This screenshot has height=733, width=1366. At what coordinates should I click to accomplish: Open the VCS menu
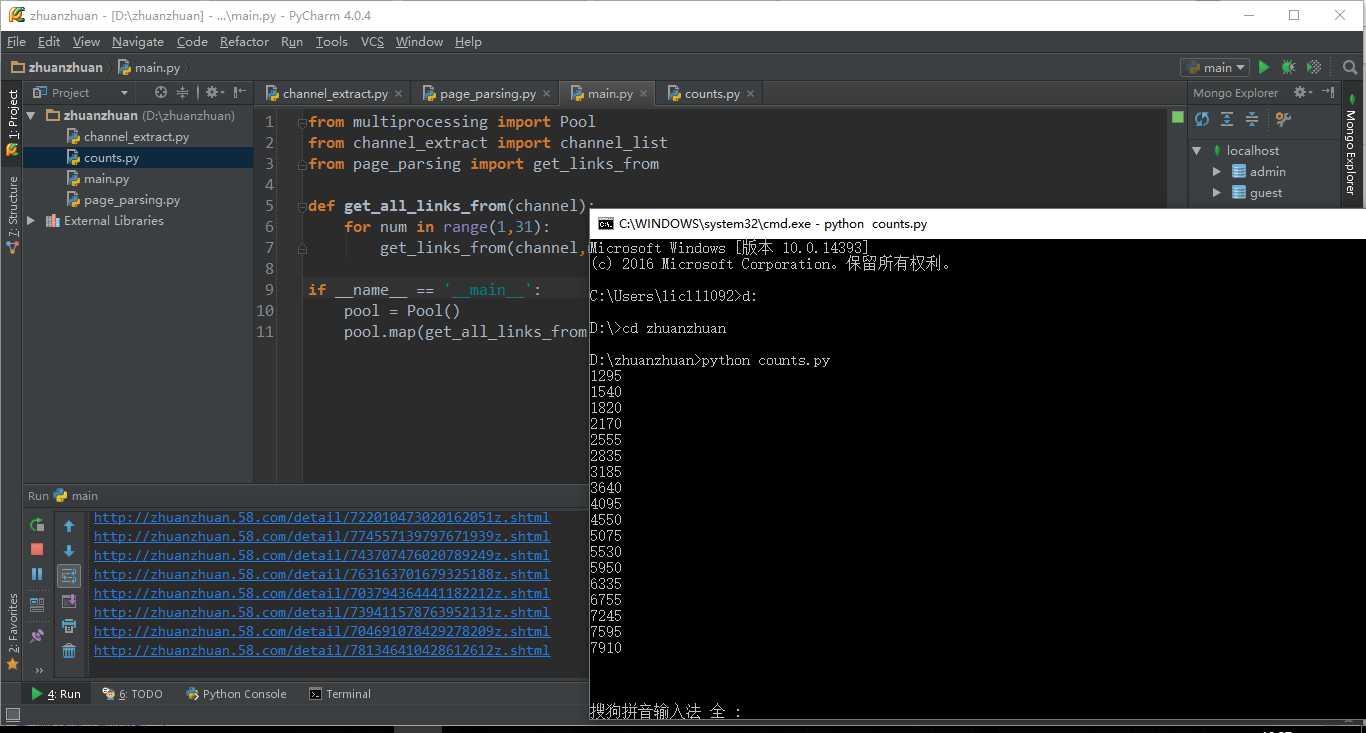click(372, 42)
